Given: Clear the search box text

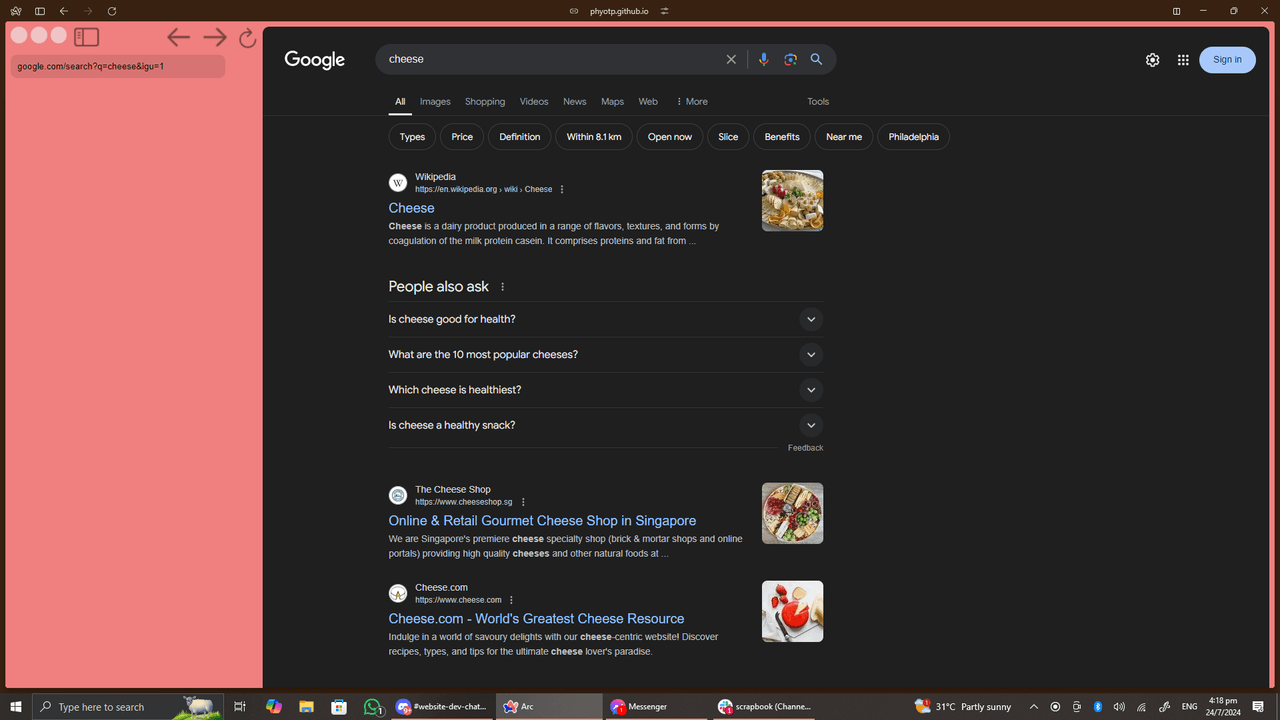Looking at the screenshot, I should [731, 60].
